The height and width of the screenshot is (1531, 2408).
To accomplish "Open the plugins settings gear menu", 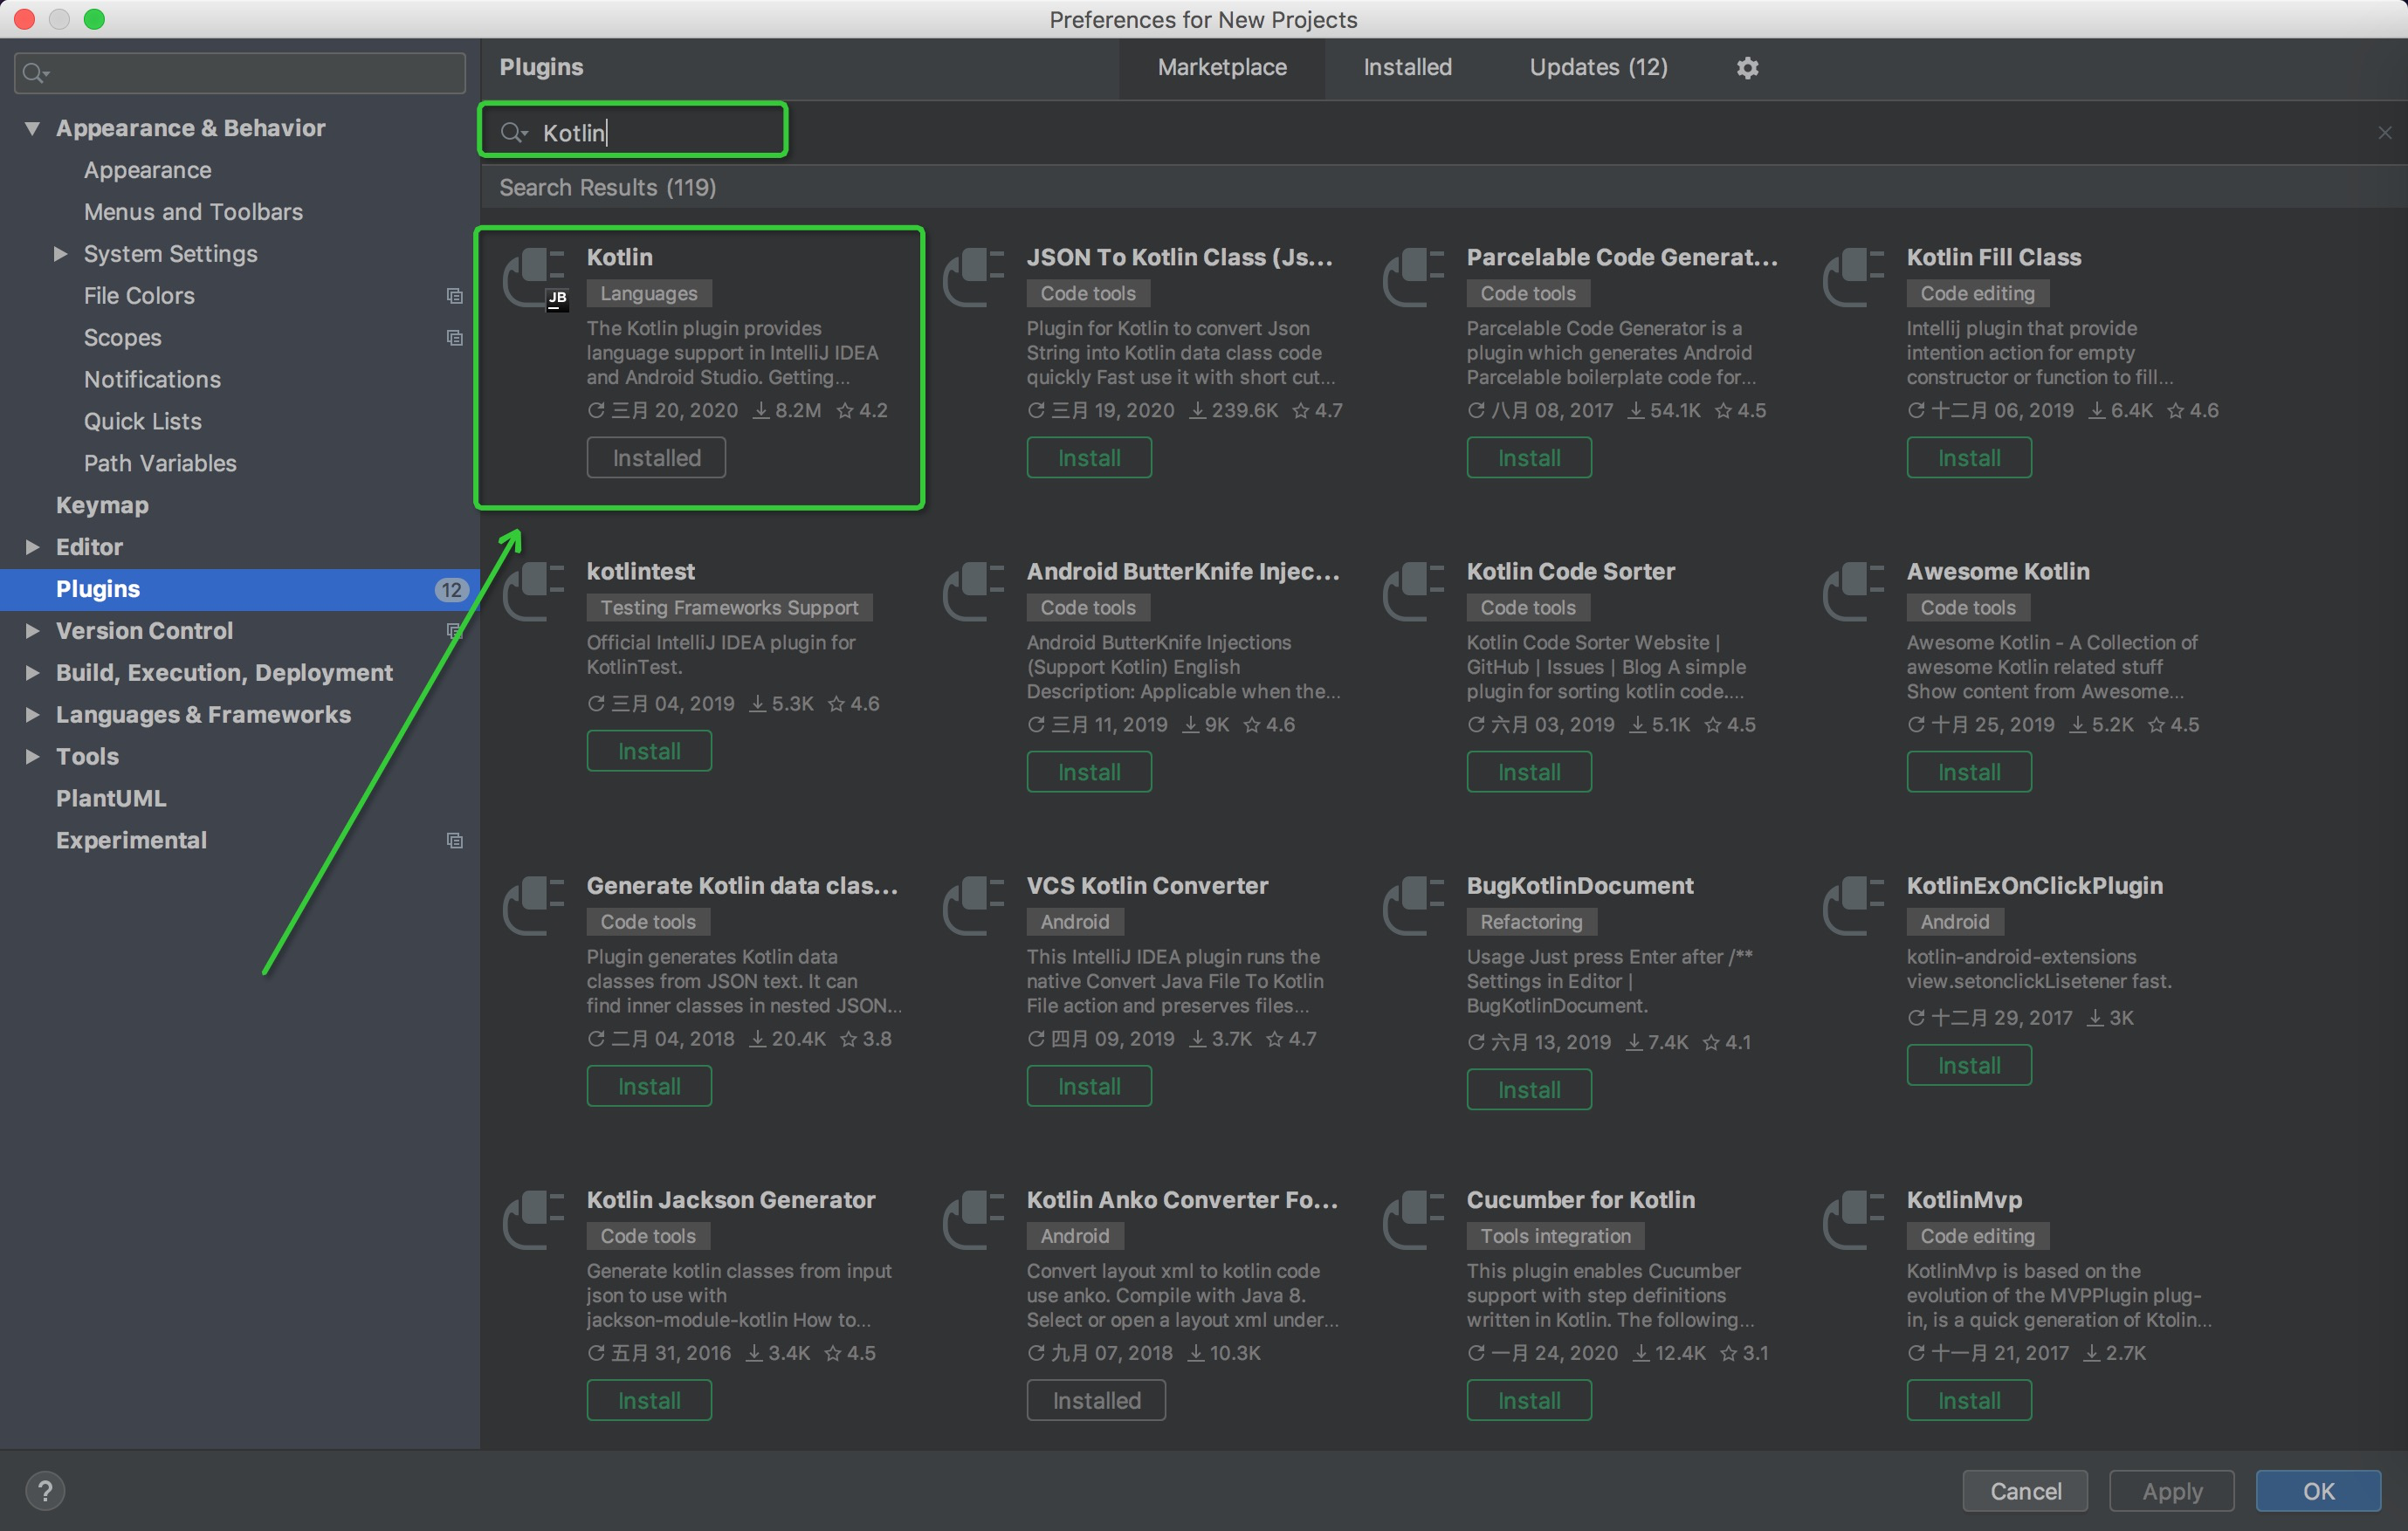I will [1747, 67].
